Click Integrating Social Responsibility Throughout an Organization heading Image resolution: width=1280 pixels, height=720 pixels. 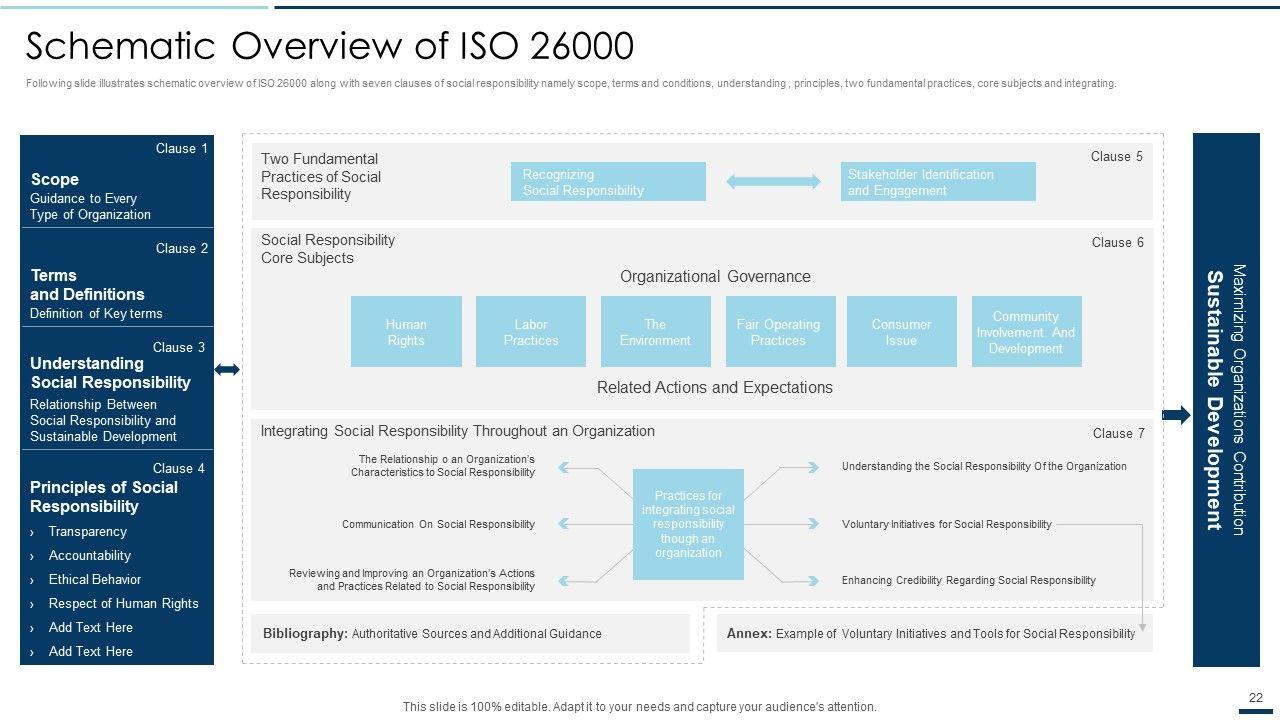458,431
